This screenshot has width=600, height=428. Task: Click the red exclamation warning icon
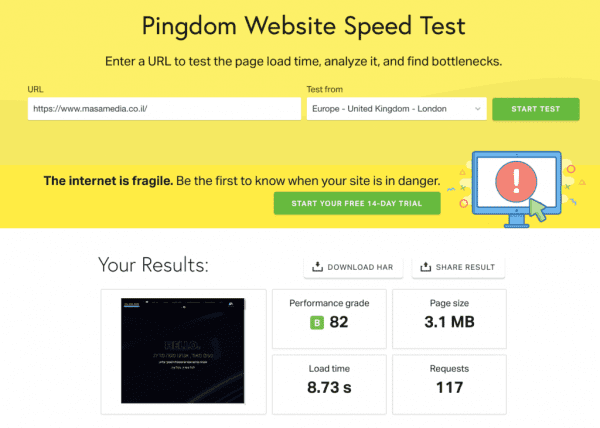516,181
